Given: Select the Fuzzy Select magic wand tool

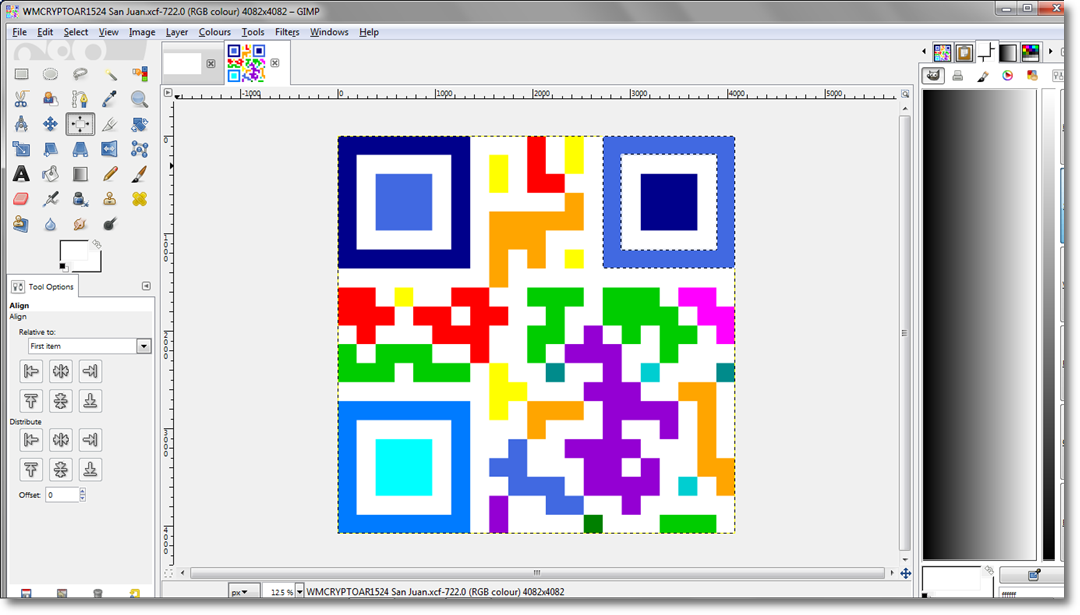Looking at the screenshot, I should click(110, 74).
